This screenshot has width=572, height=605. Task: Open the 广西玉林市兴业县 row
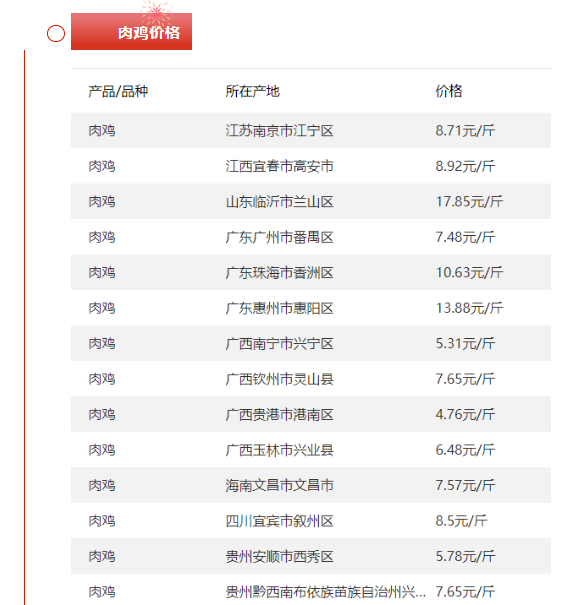pyautogui.click(x=311, y=450)
